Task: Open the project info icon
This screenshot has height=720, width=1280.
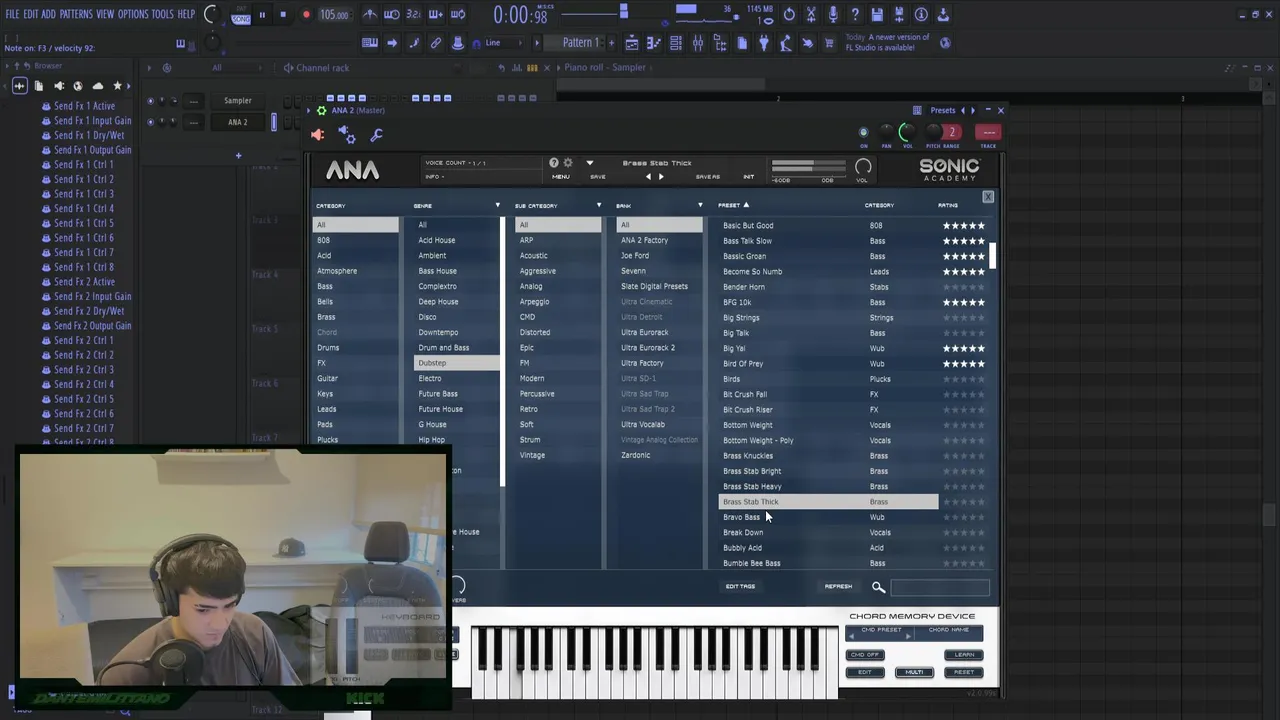Action: (921, 15)
